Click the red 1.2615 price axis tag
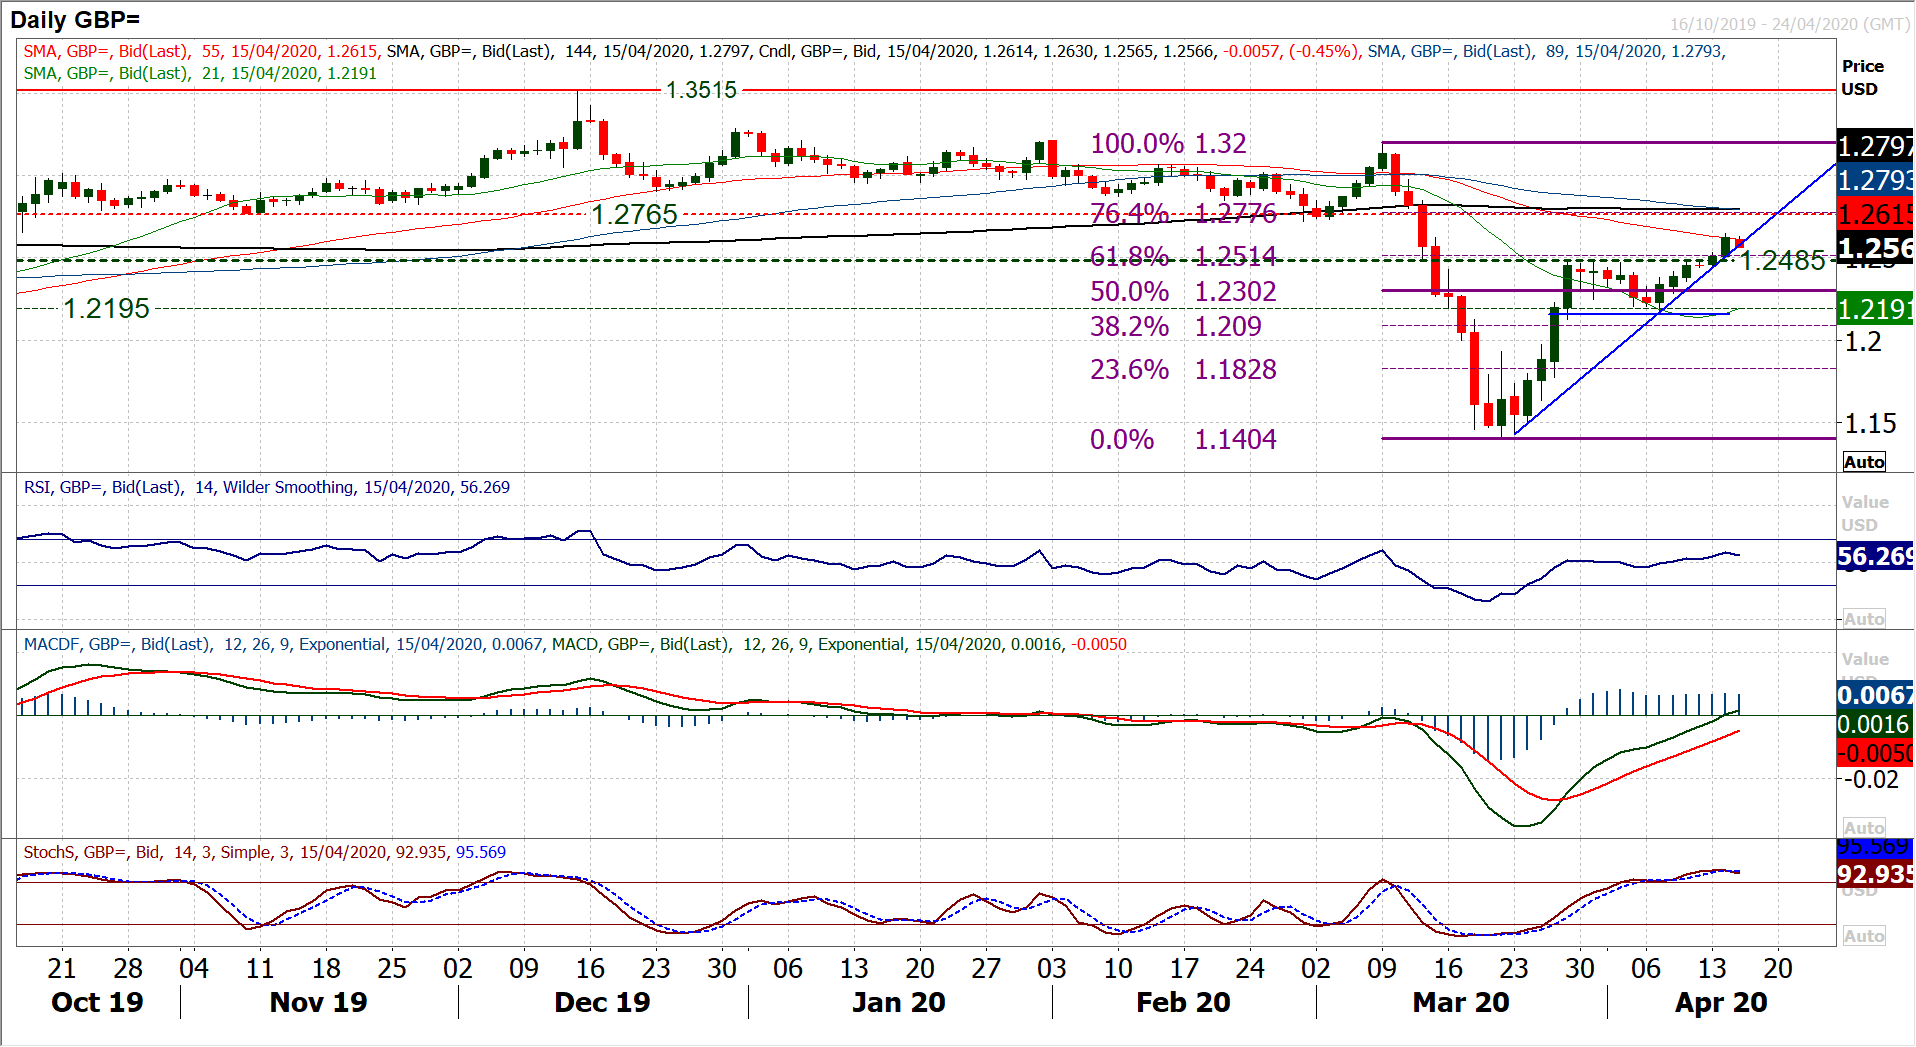The image size is (1916, 1047). 1875,214
